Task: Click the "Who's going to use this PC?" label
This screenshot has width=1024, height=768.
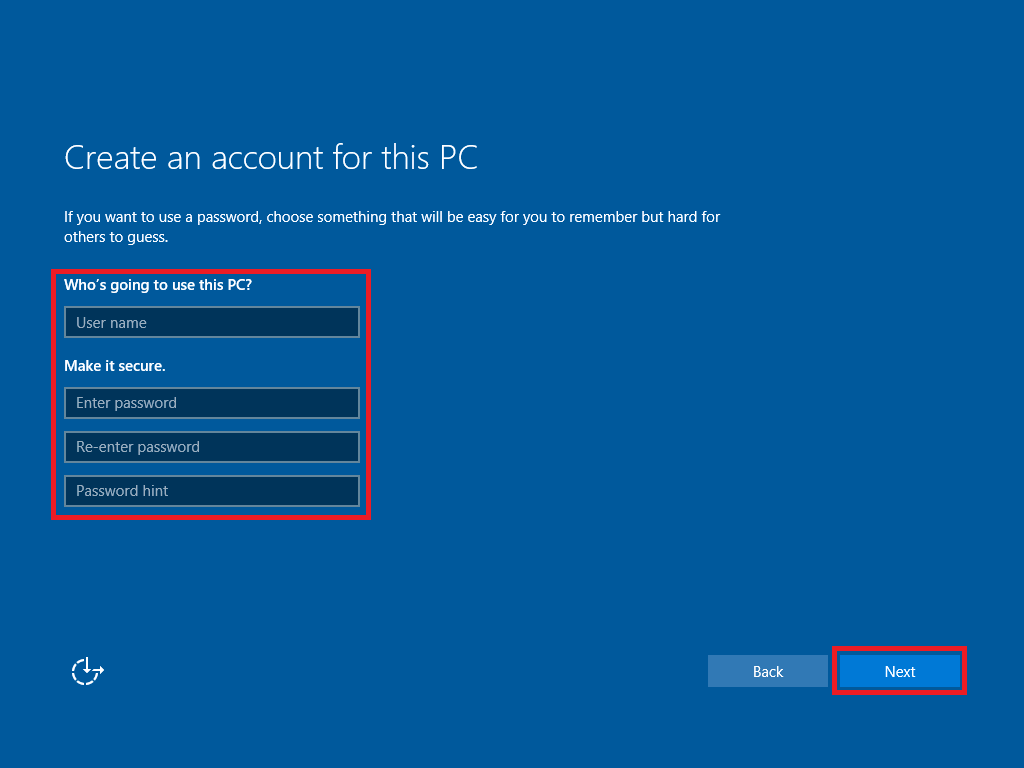Action: coord(157,285)
